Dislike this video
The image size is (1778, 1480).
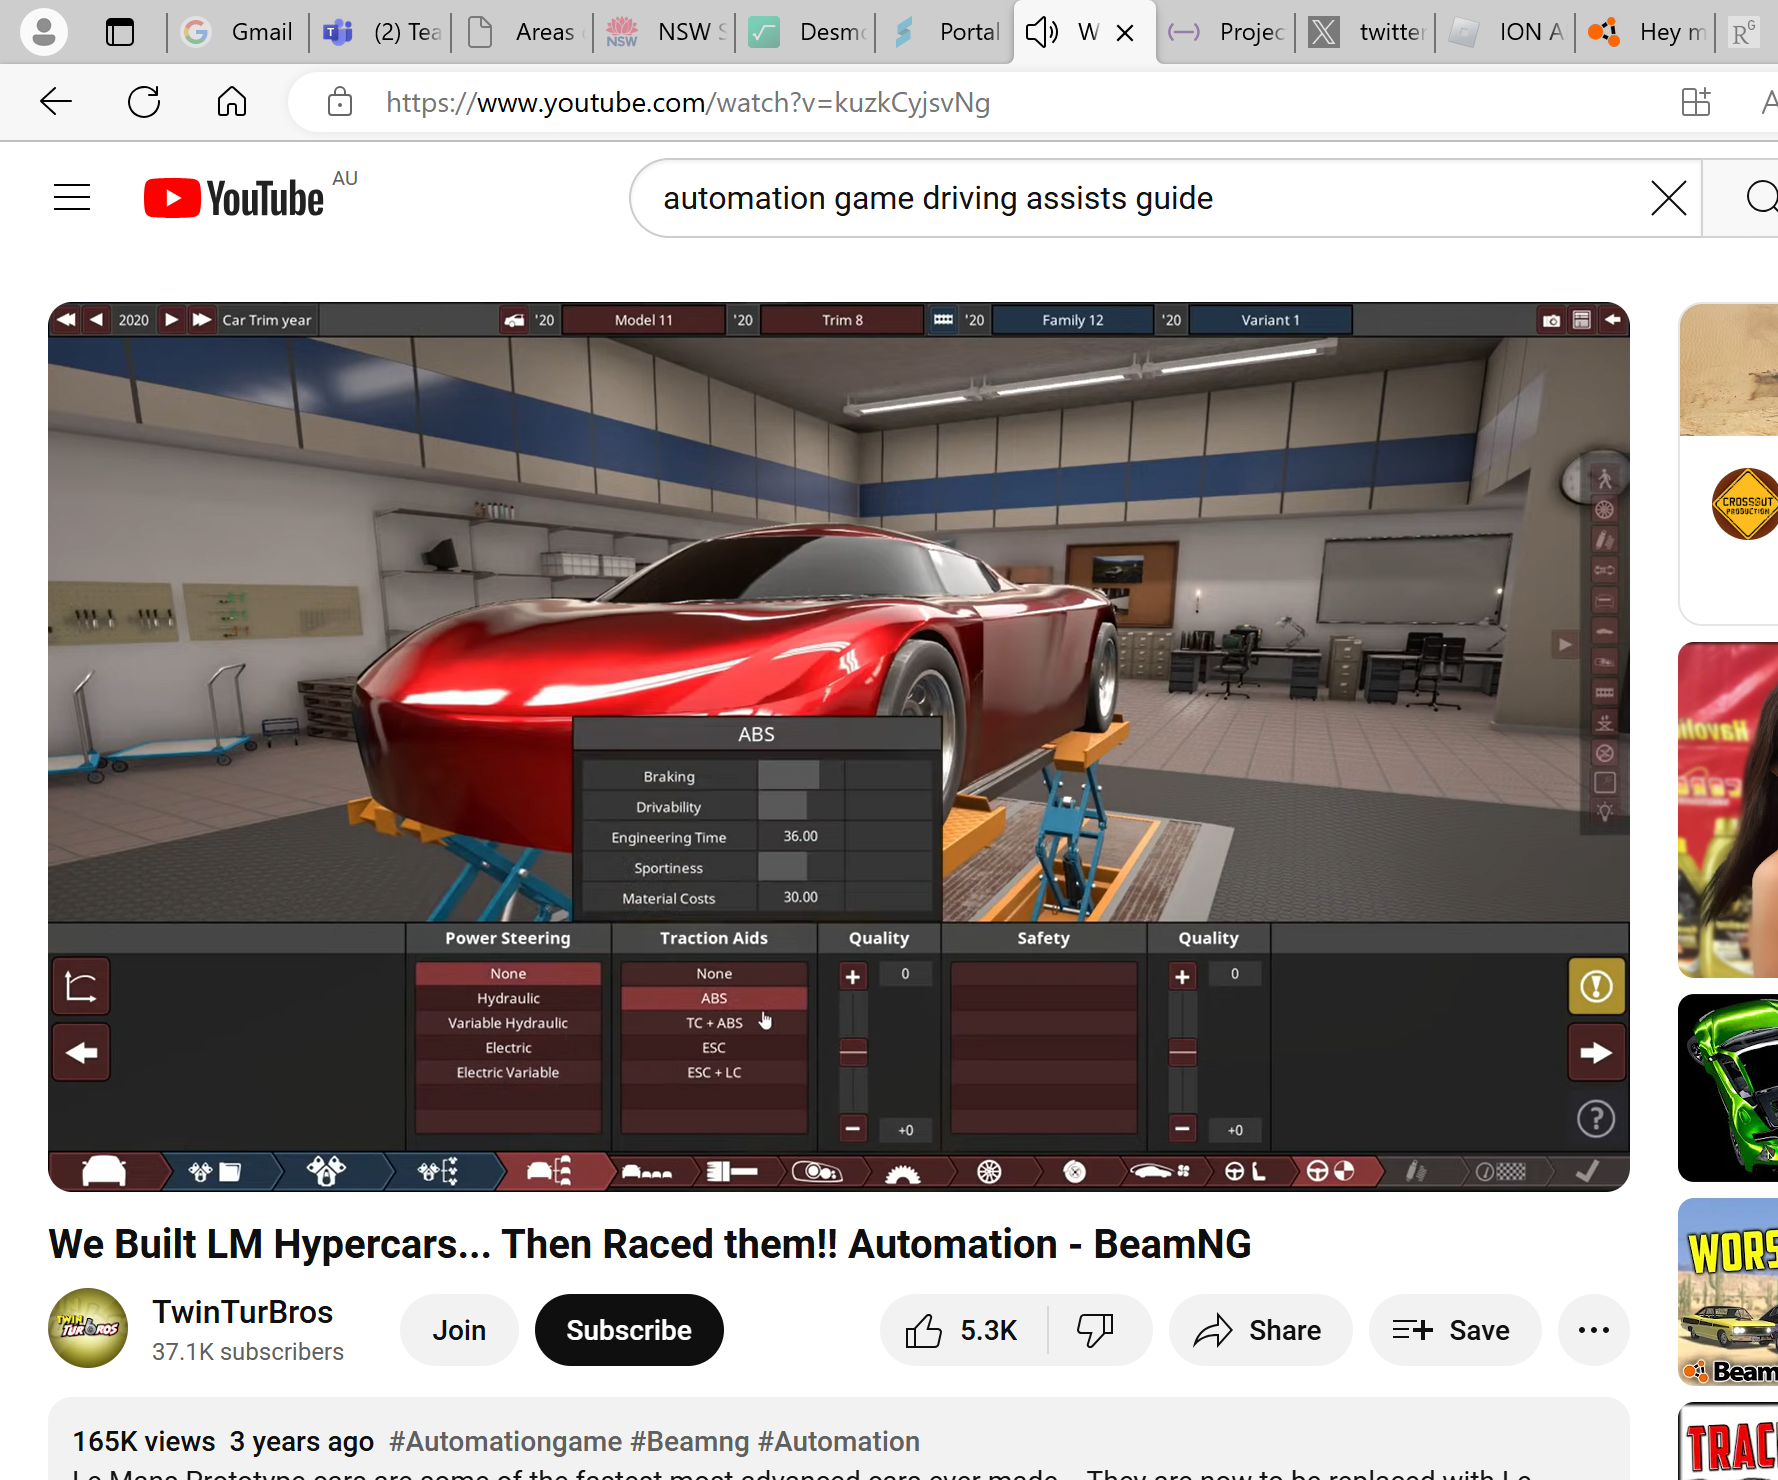click(1095, 1330)
